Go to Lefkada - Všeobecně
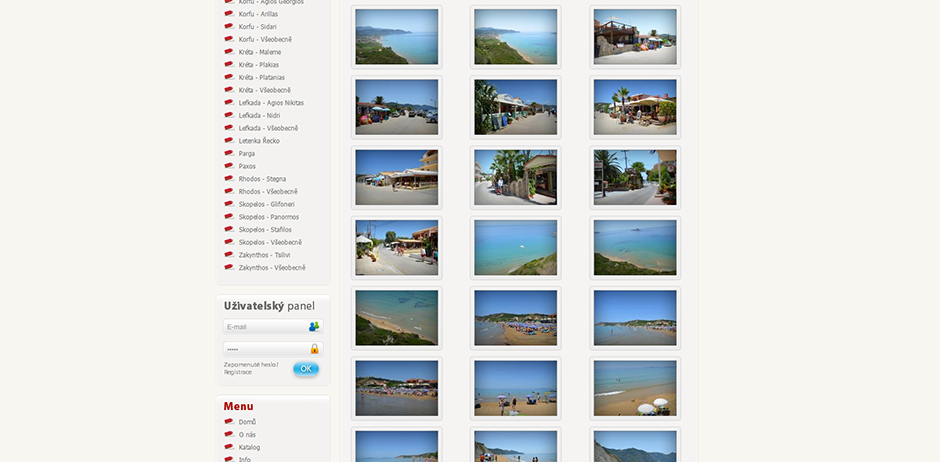The width and height of the screenshot is (940, 462). 268,128
